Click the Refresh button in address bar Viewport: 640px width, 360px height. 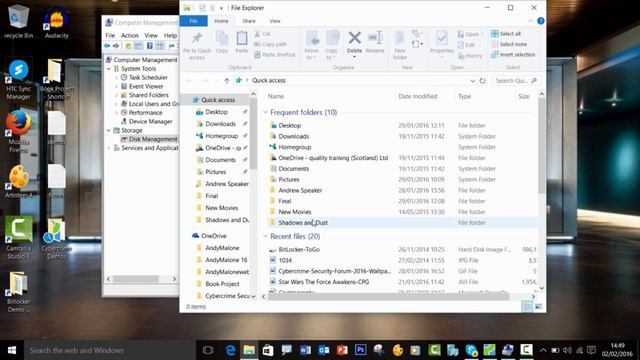[x=482, y=81]
